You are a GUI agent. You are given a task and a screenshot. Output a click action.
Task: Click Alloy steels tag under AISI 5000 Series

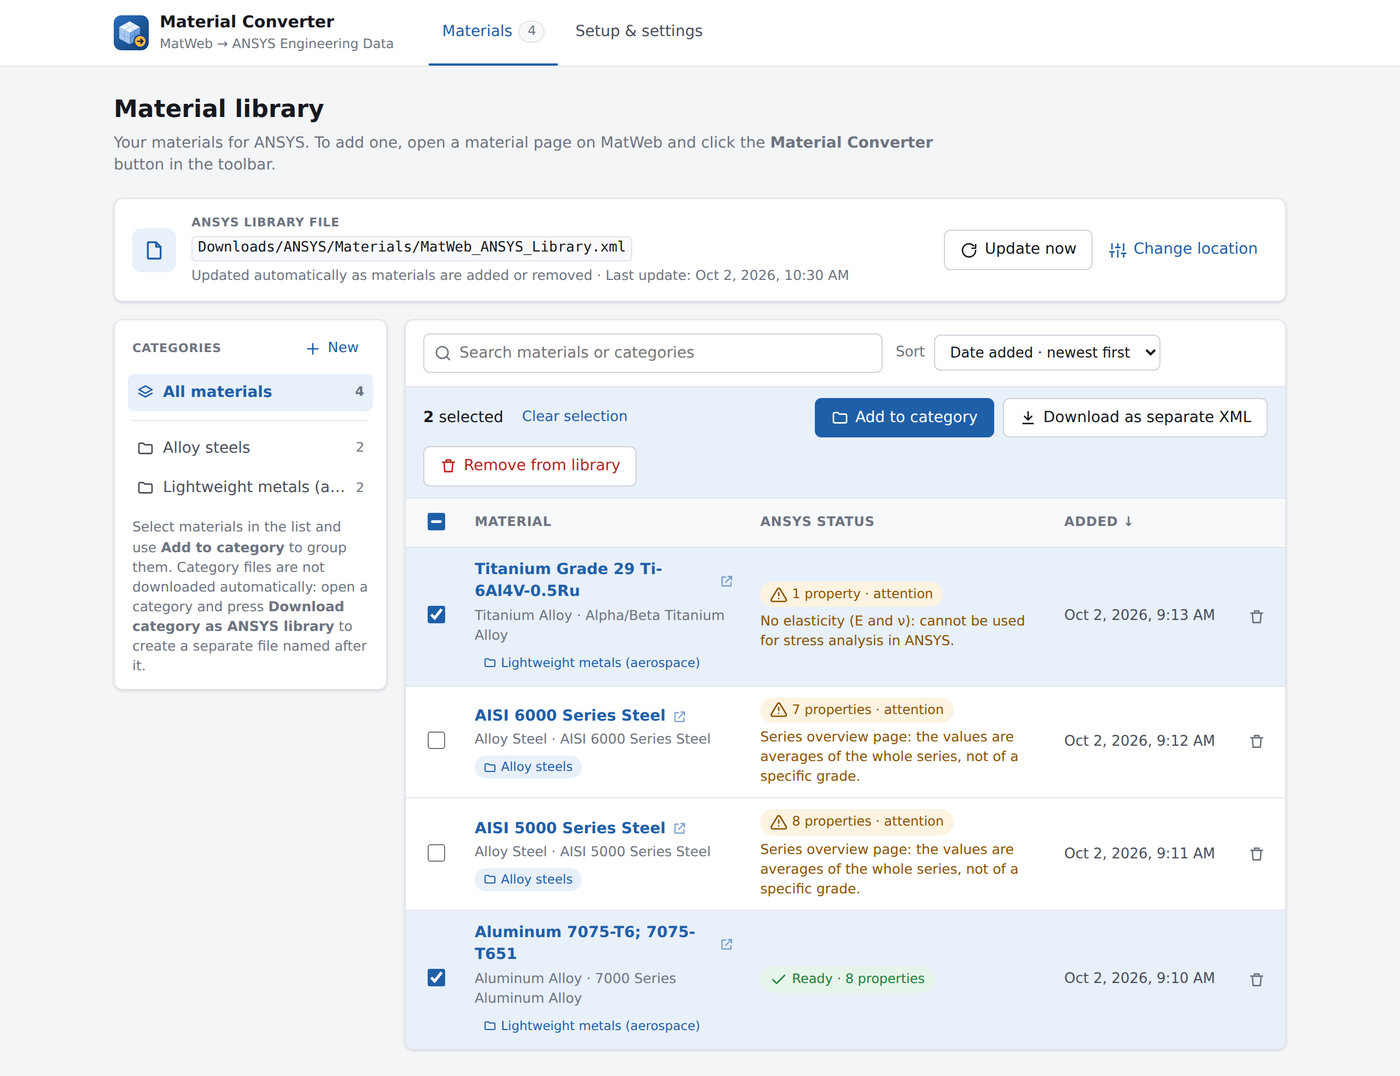528,880
